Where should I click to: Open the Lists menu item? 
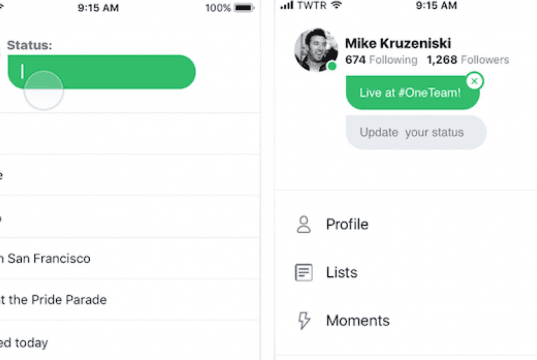[x=406, y=273]
